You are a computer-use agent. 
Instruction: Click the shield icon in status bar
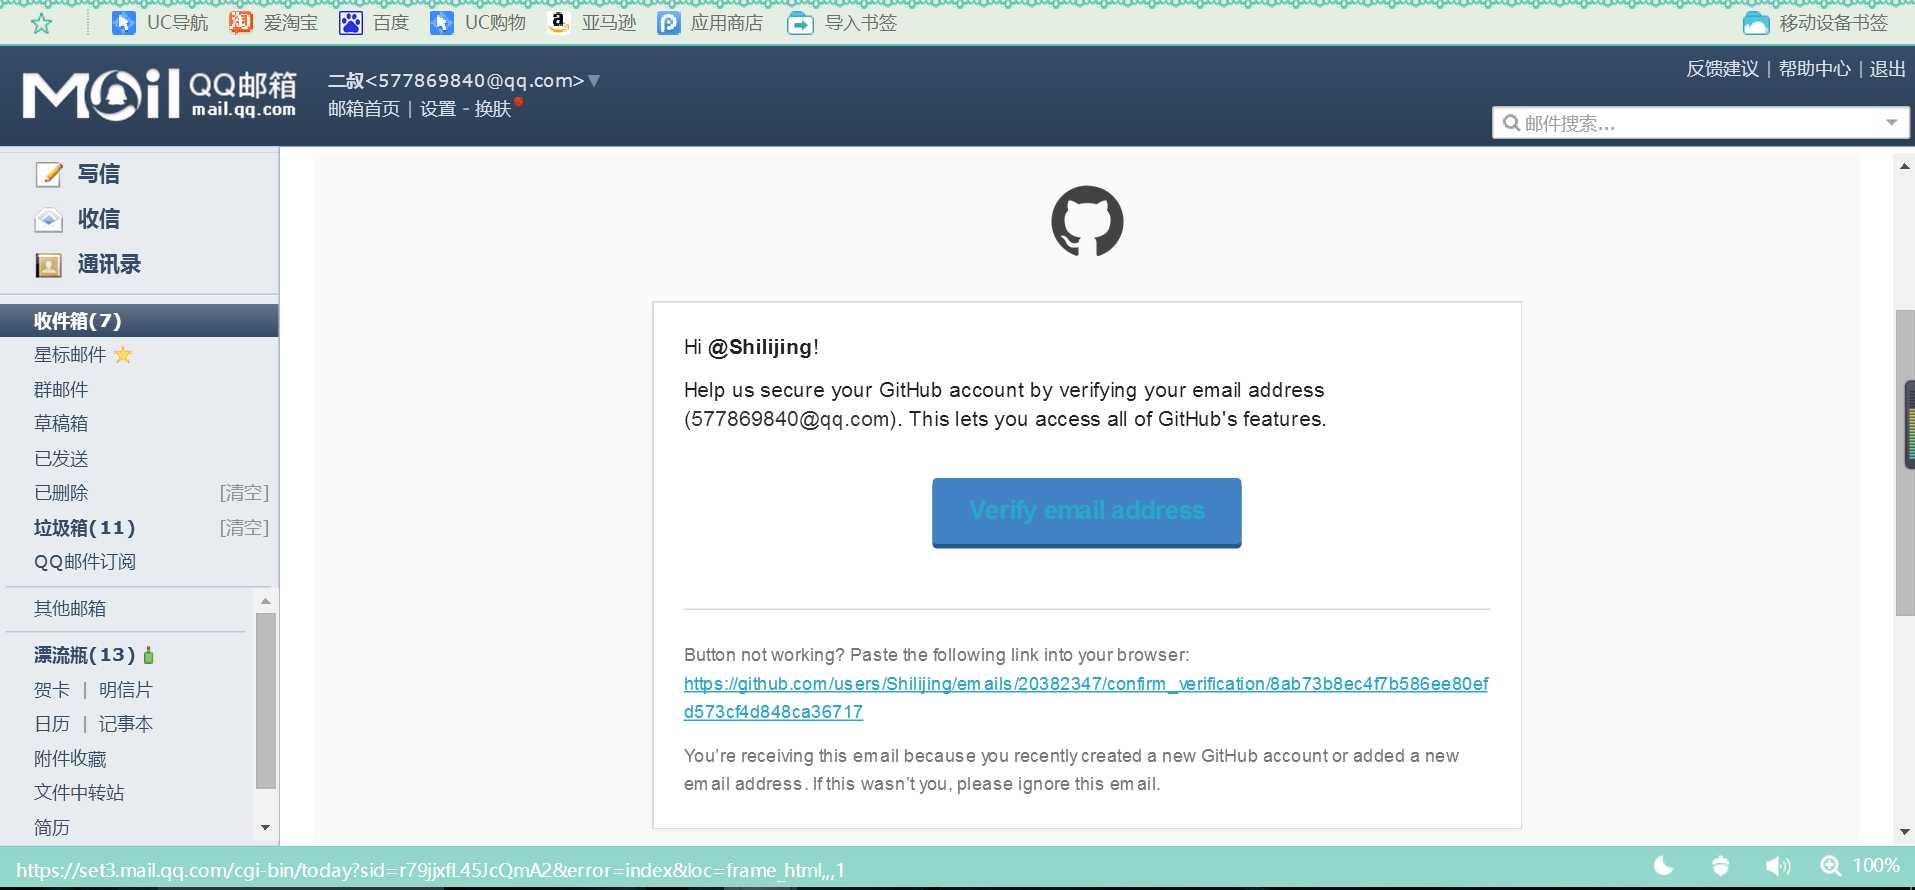1721,866
